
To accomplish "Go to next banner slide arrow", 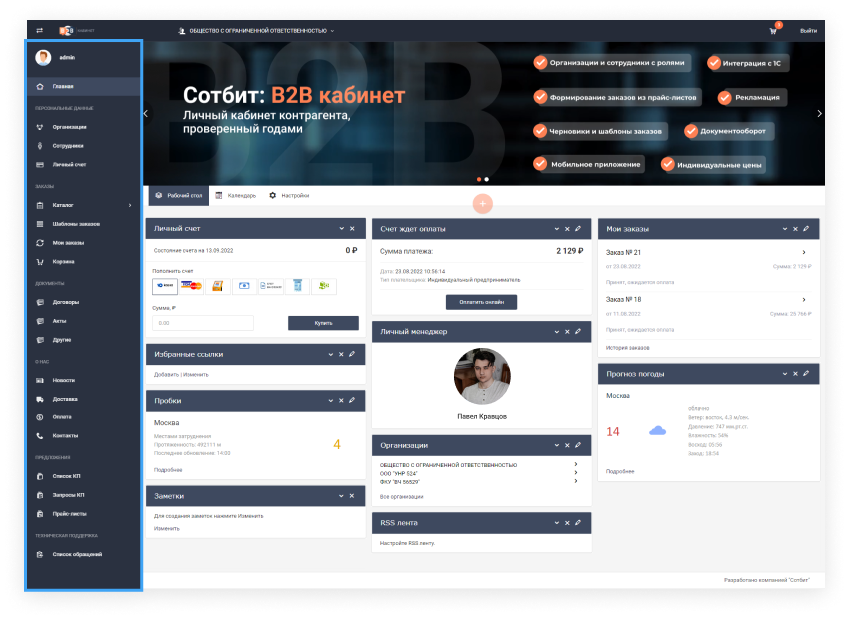I will 820,113.
